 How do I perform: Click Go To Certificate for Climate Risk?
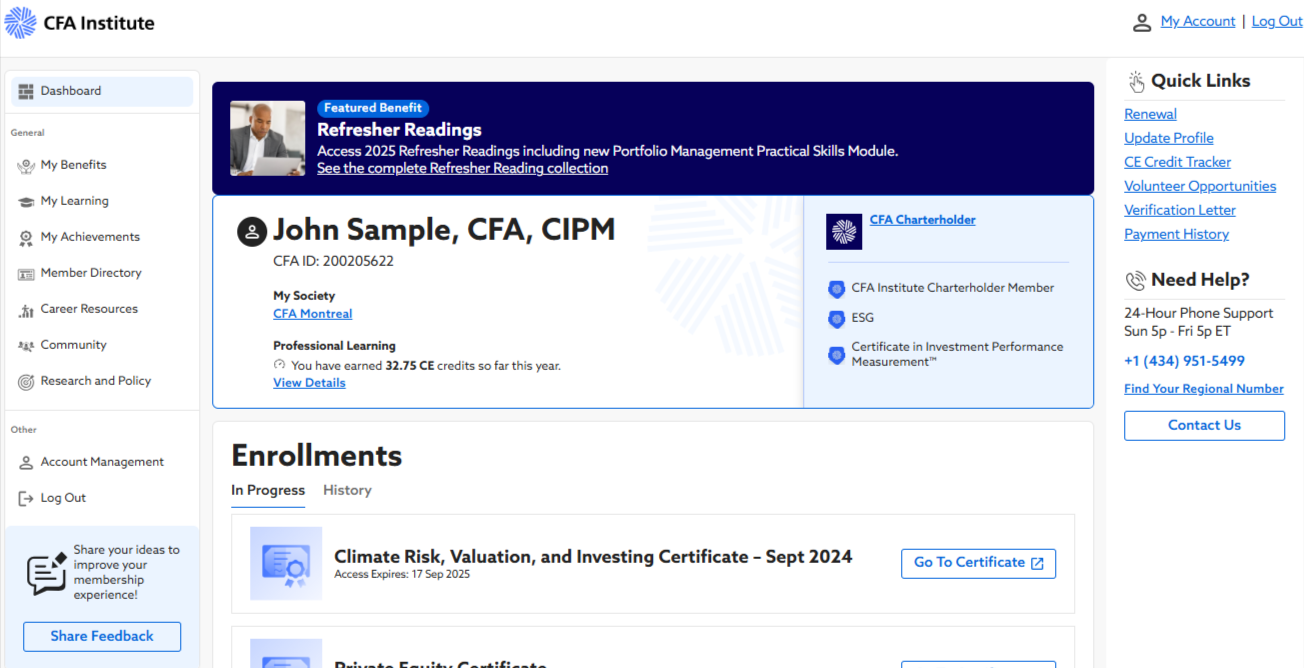[978, 563]
